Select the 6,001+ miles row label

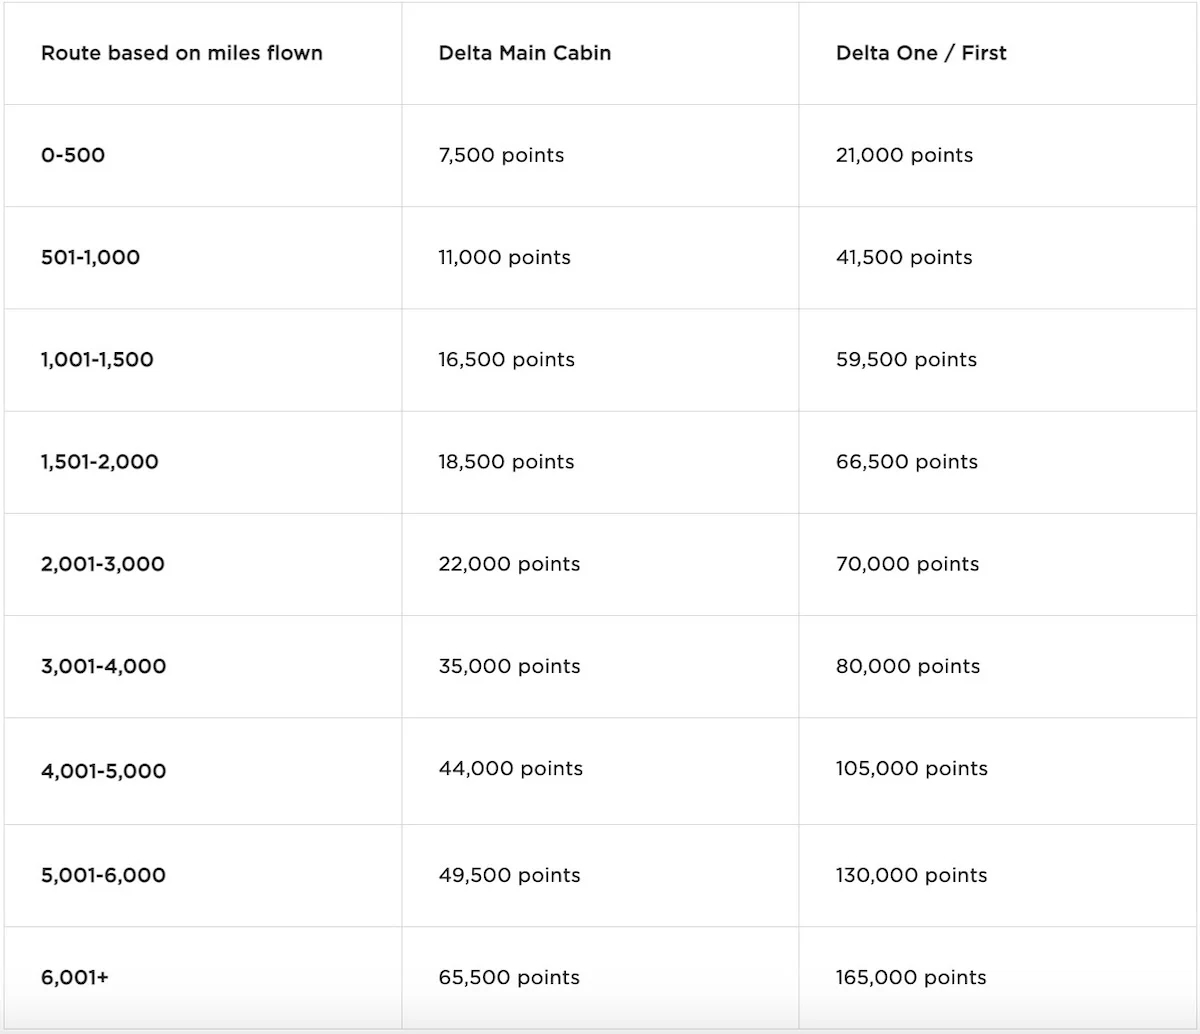75,977
